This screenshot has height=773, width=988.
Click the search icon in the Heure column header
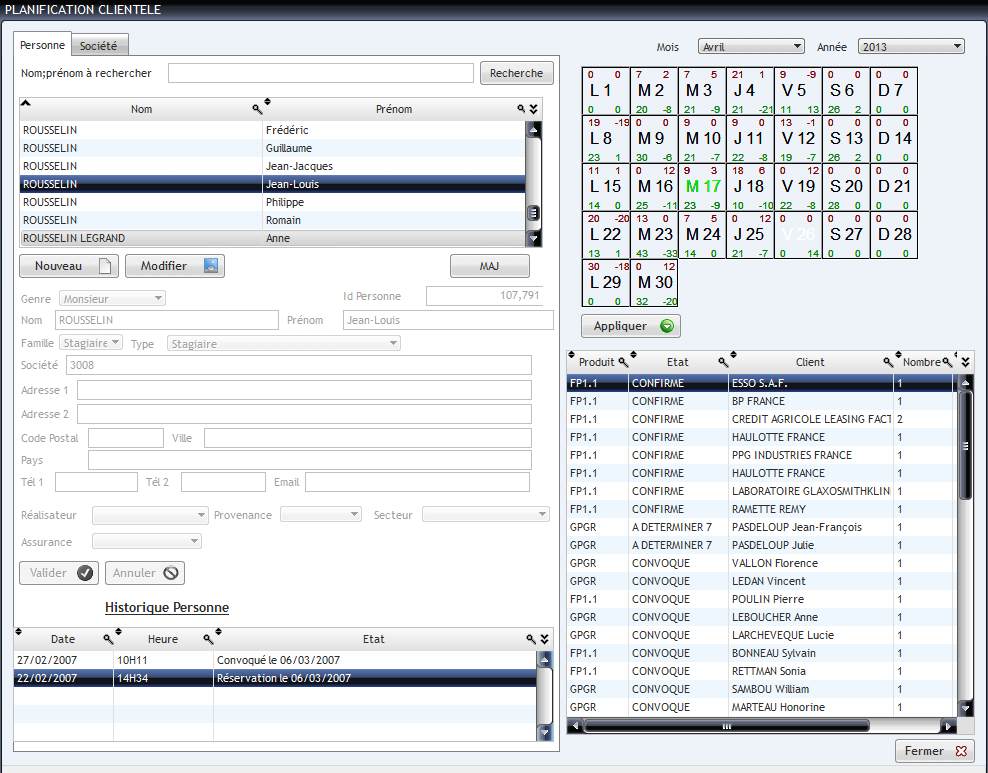208,639
